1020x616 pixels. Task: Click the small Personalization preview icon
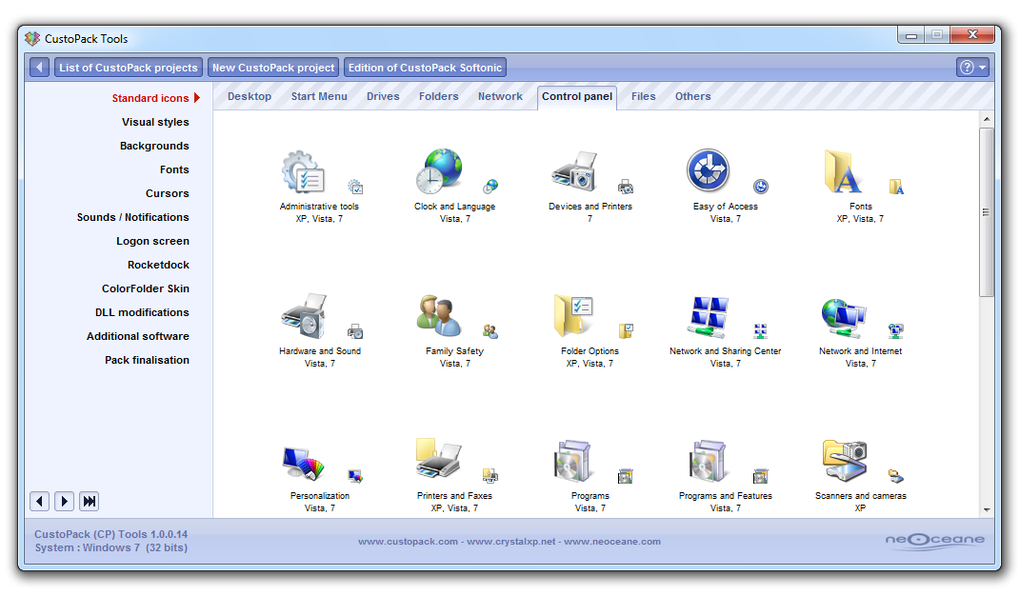click(355, 476)
